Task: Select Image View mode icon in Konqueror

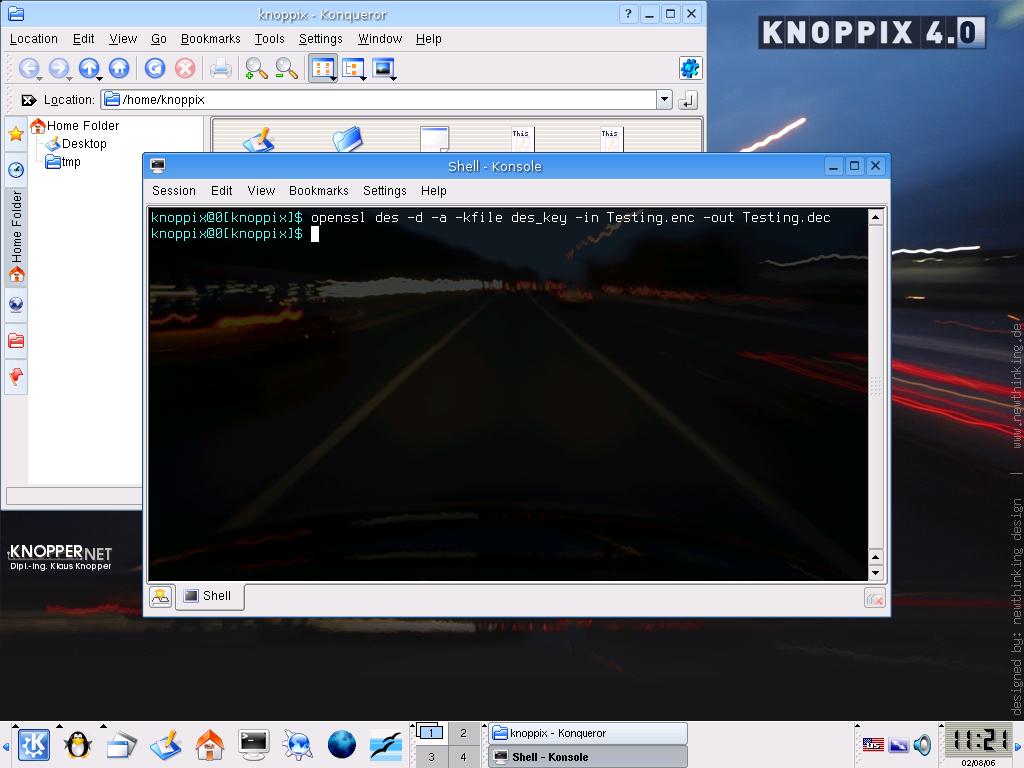Action: pos(383,68)
